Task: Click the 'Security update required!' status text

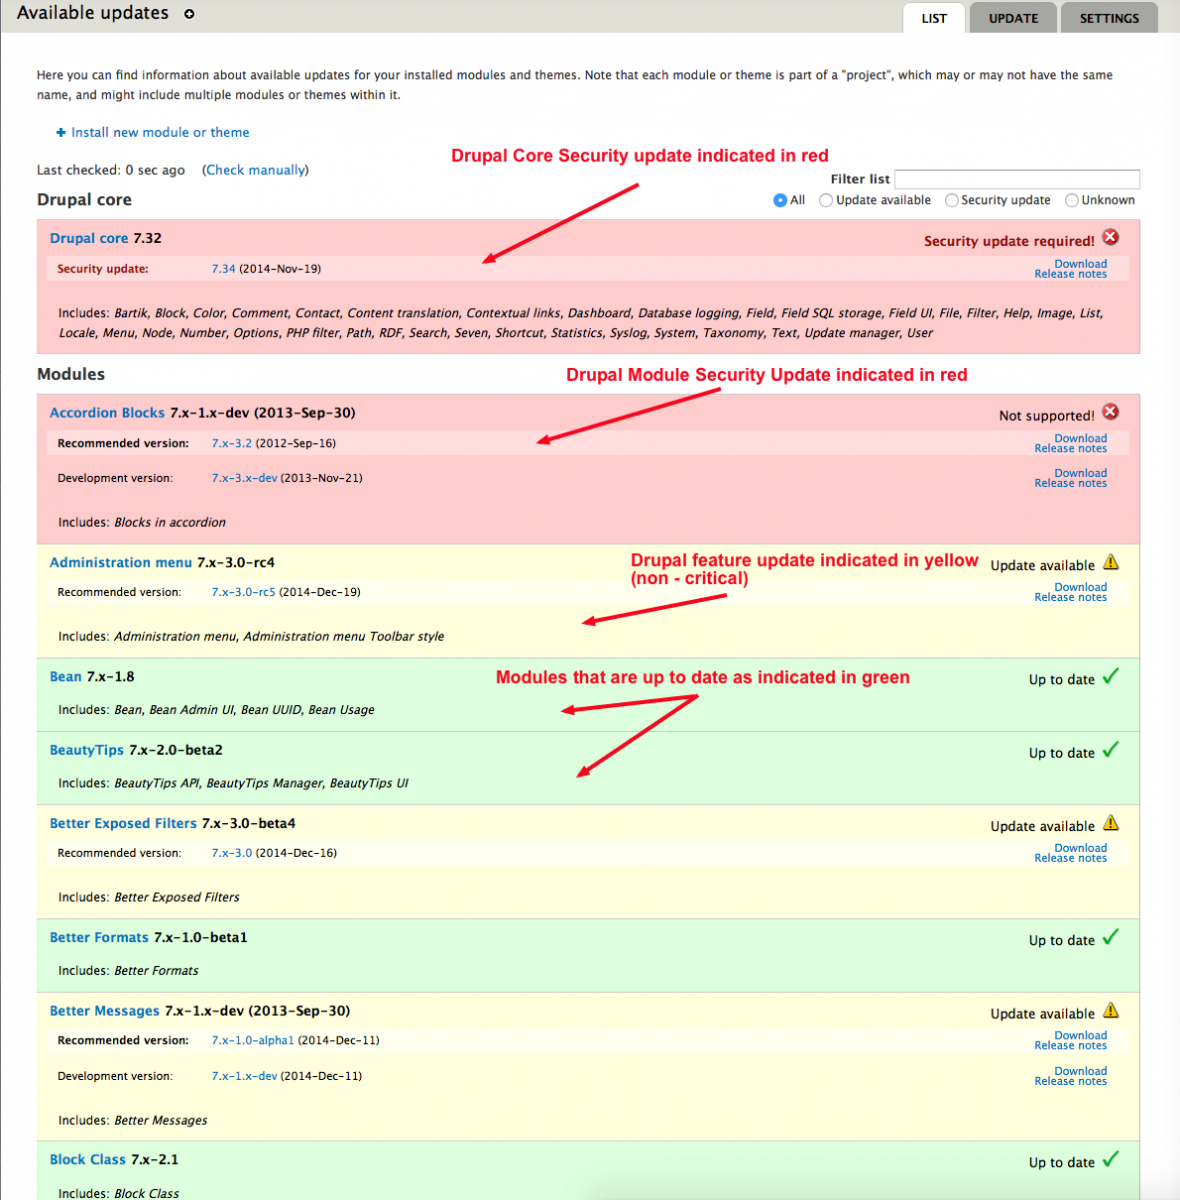Action: coord(1009,241)
